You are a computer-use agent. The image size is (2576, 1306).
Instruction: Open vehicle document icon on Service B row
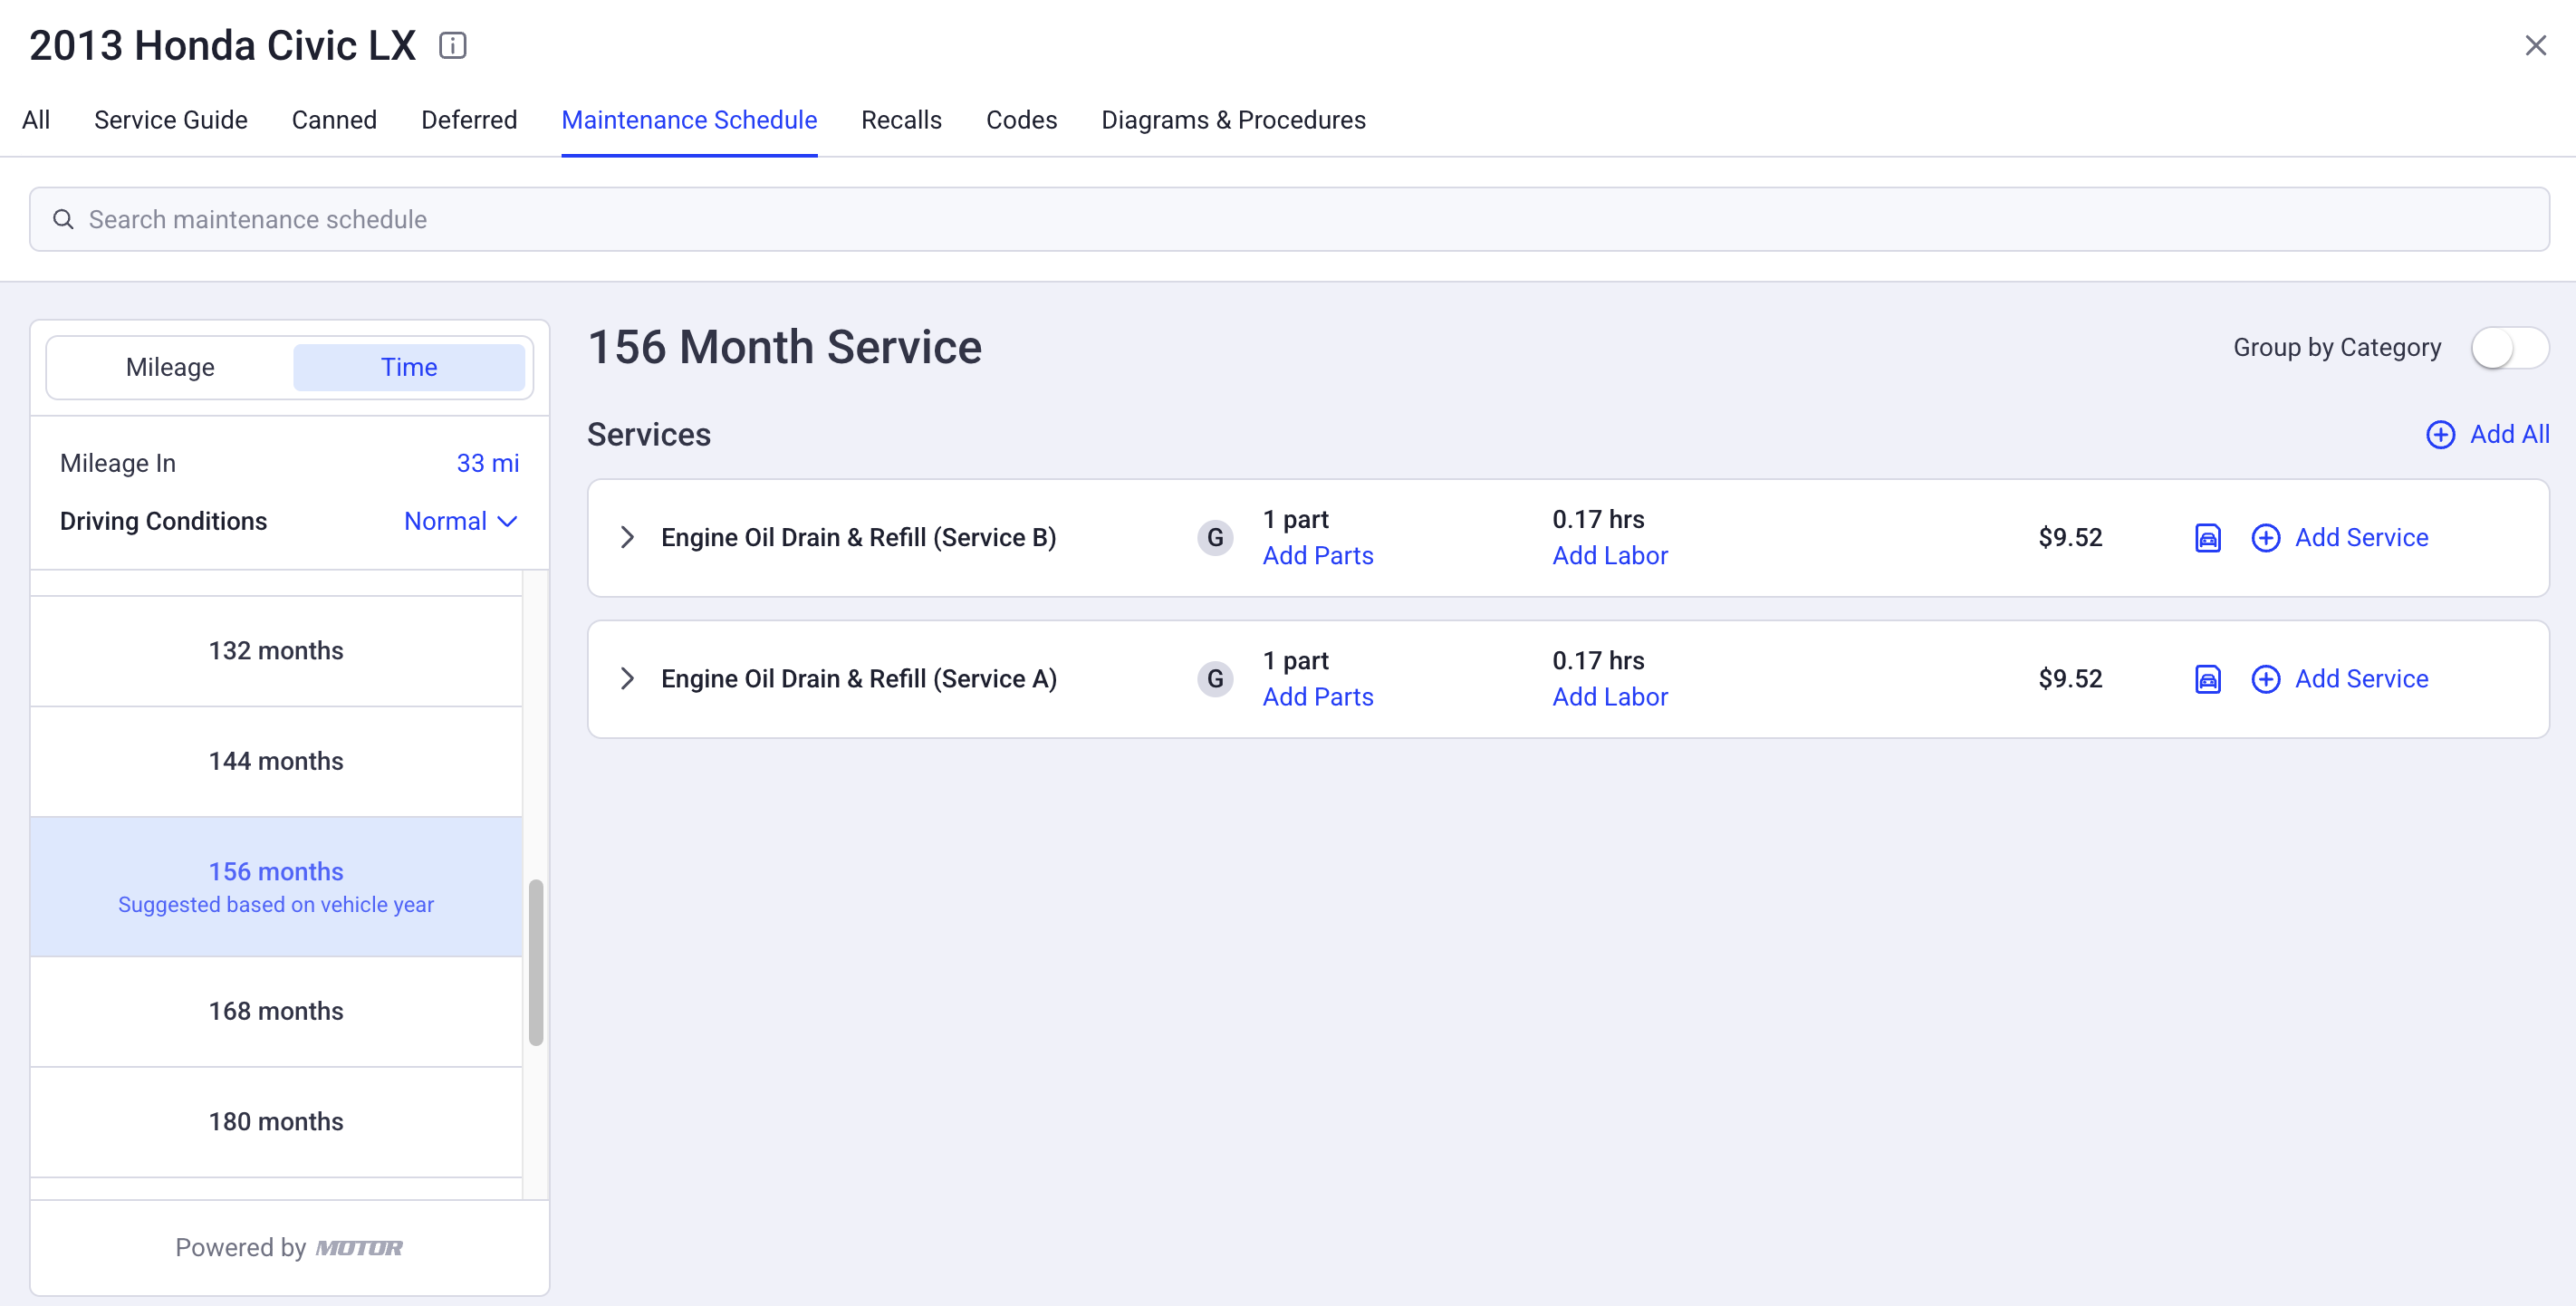(2207, 538)
